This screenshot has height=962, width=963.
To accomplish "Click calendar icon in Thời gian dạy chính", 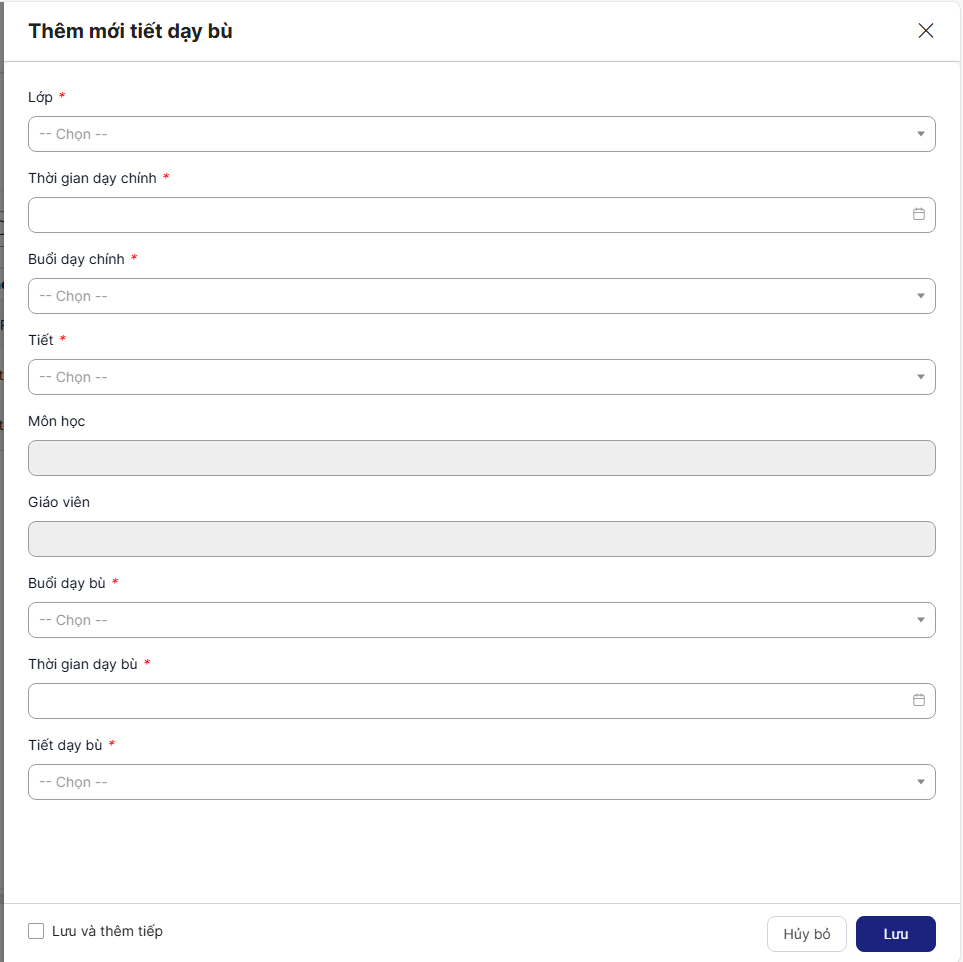I will (918, 214).
